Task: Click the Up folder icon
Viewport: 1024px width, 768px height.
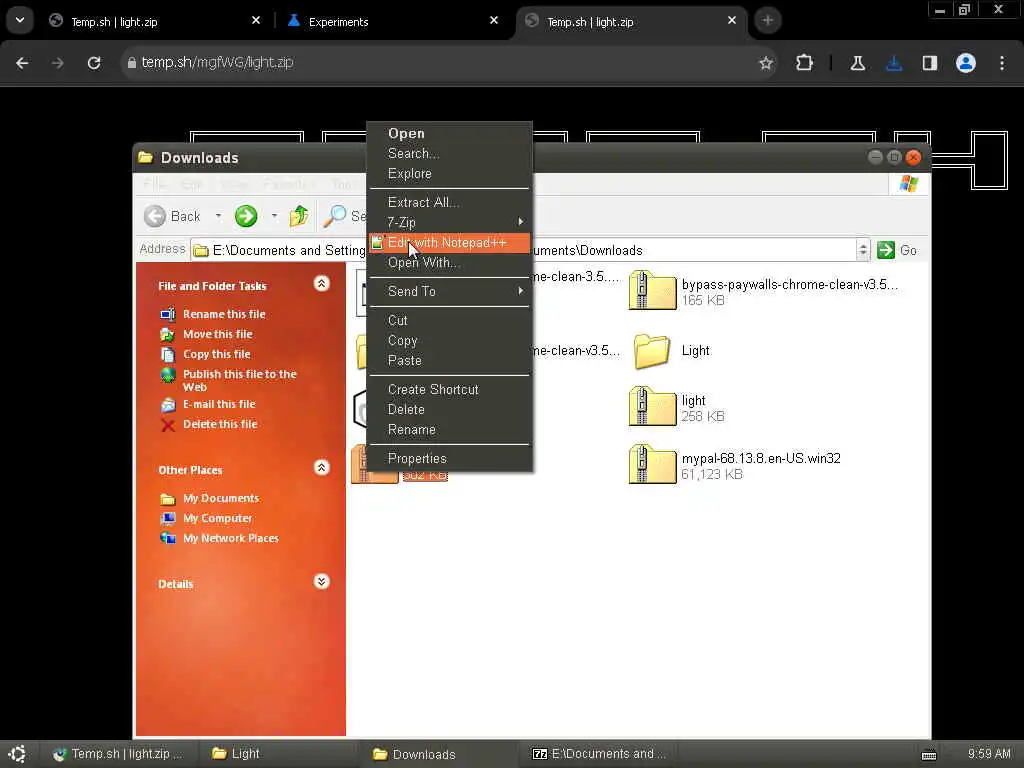Action: 299,216
